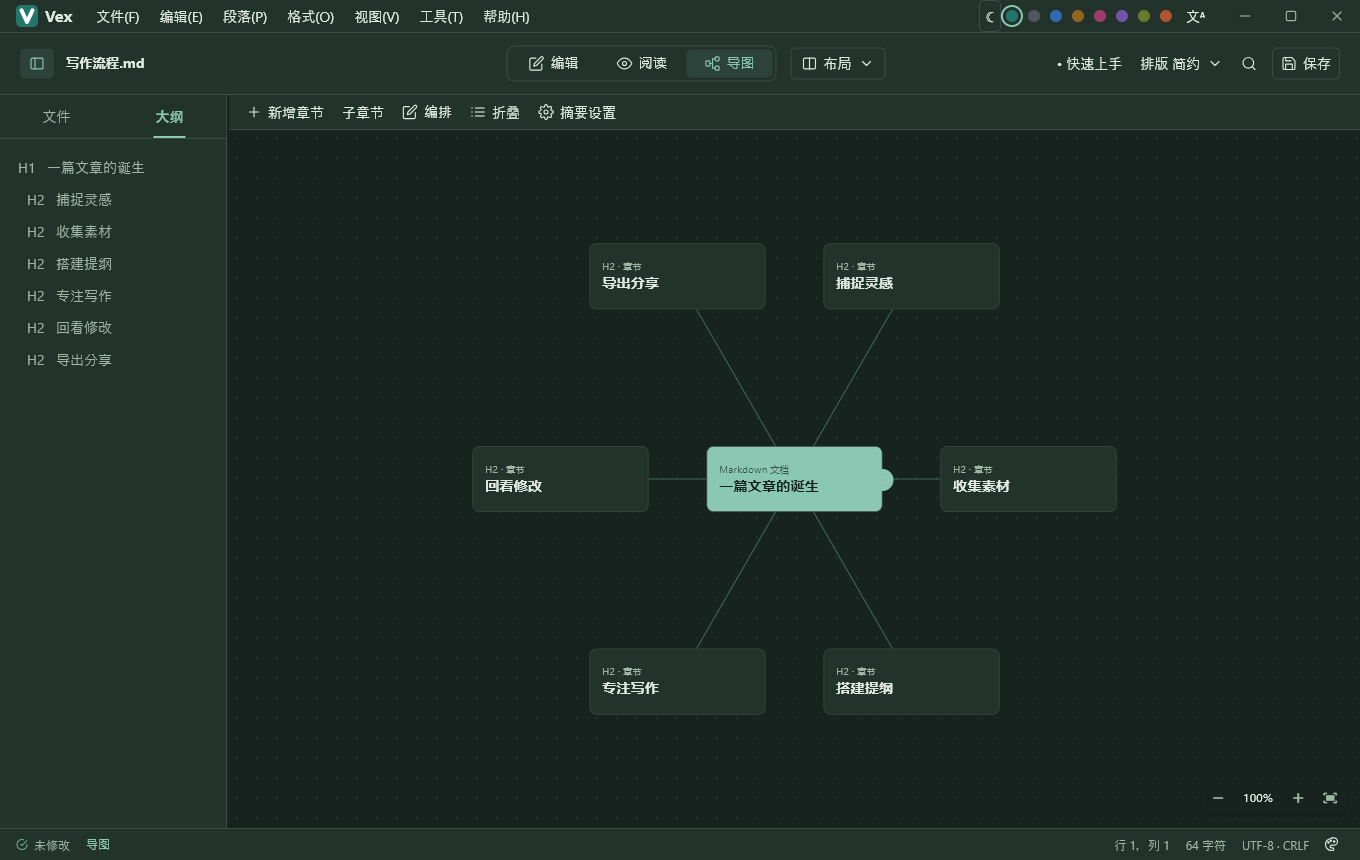
Task: Click the 导出分享 mind map node
Action: pos(677,276)
